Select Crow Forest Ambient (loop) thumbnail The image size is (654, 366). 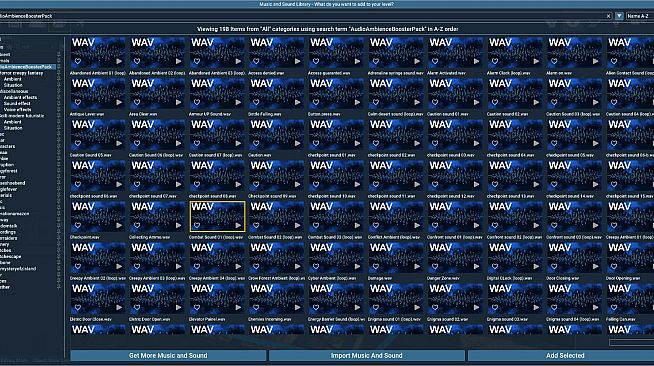277,258
